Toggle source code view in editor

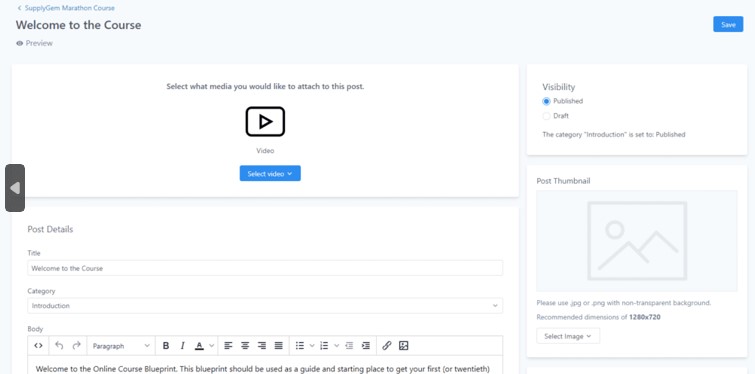click(x=39, y=346)
